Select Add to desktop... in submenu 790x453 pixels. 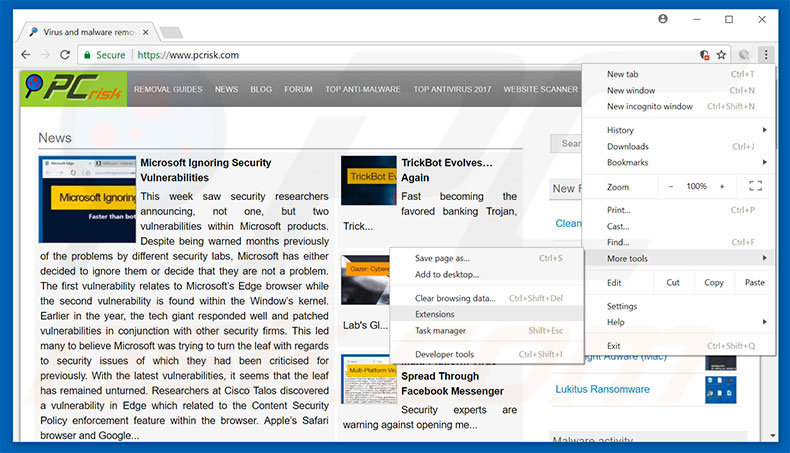point(487,275)
